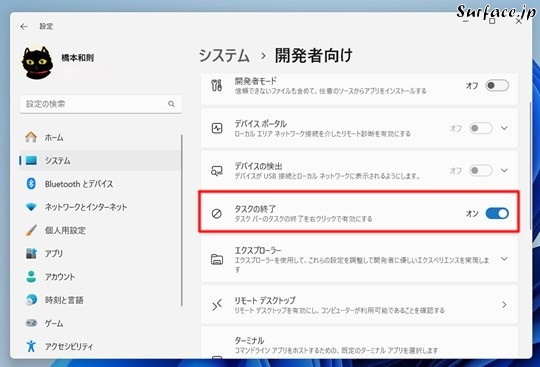This screenshot has height=367, width=540.
Task: Click the タスクの終了 prohibition icon
Action: [217, 213]
